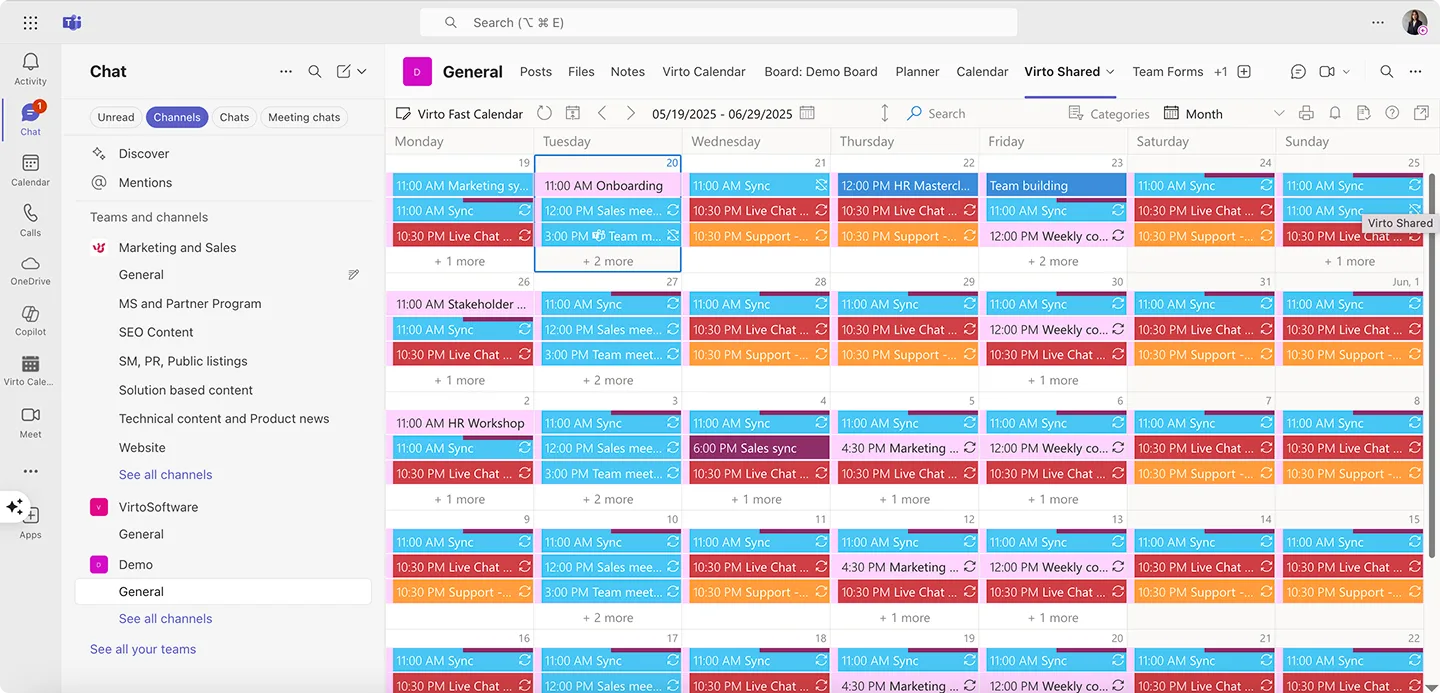Switch on the Chats filter pill

click(x=234, y=117)
